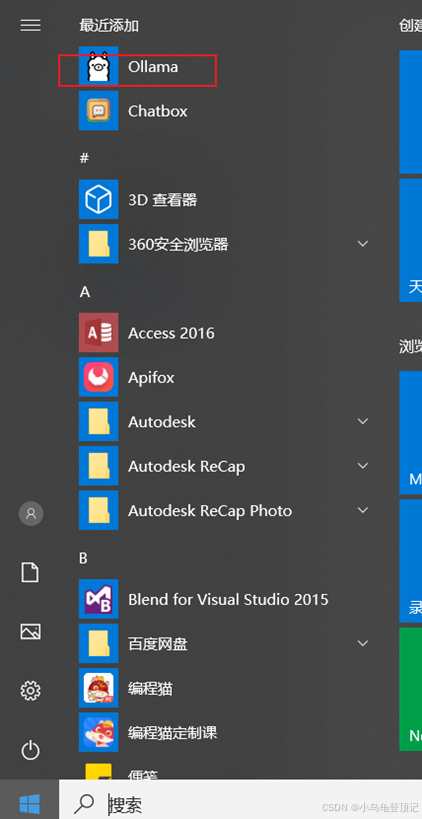
Task: Select the 编程猫定制课 label
Action: coord(172,733)
